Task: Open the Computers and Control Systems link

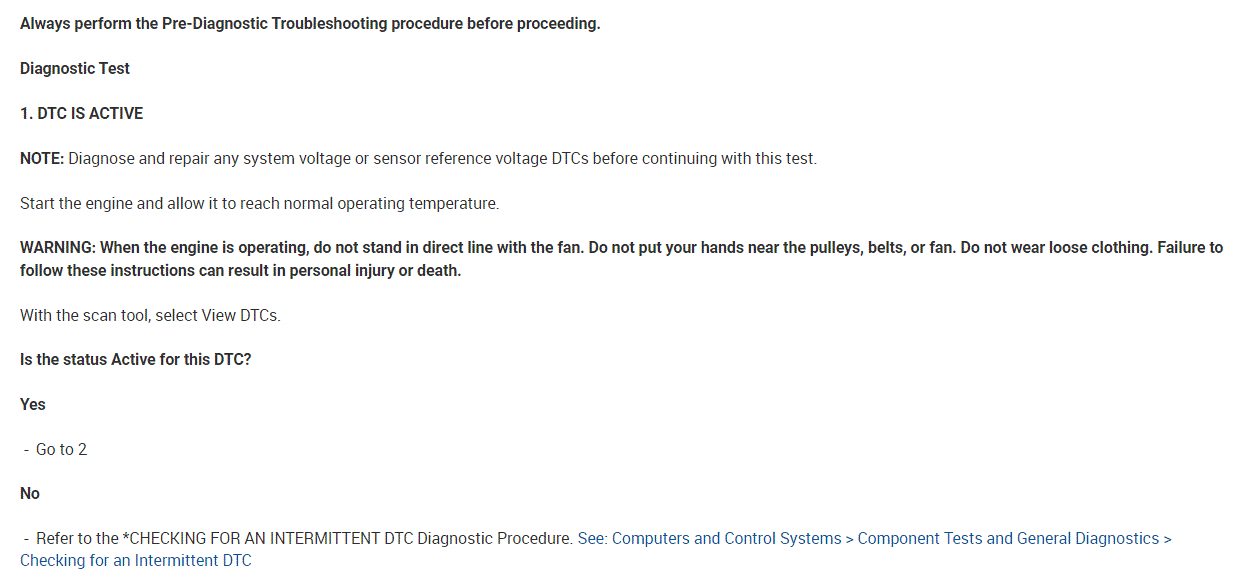Action: tap(726, 538)
